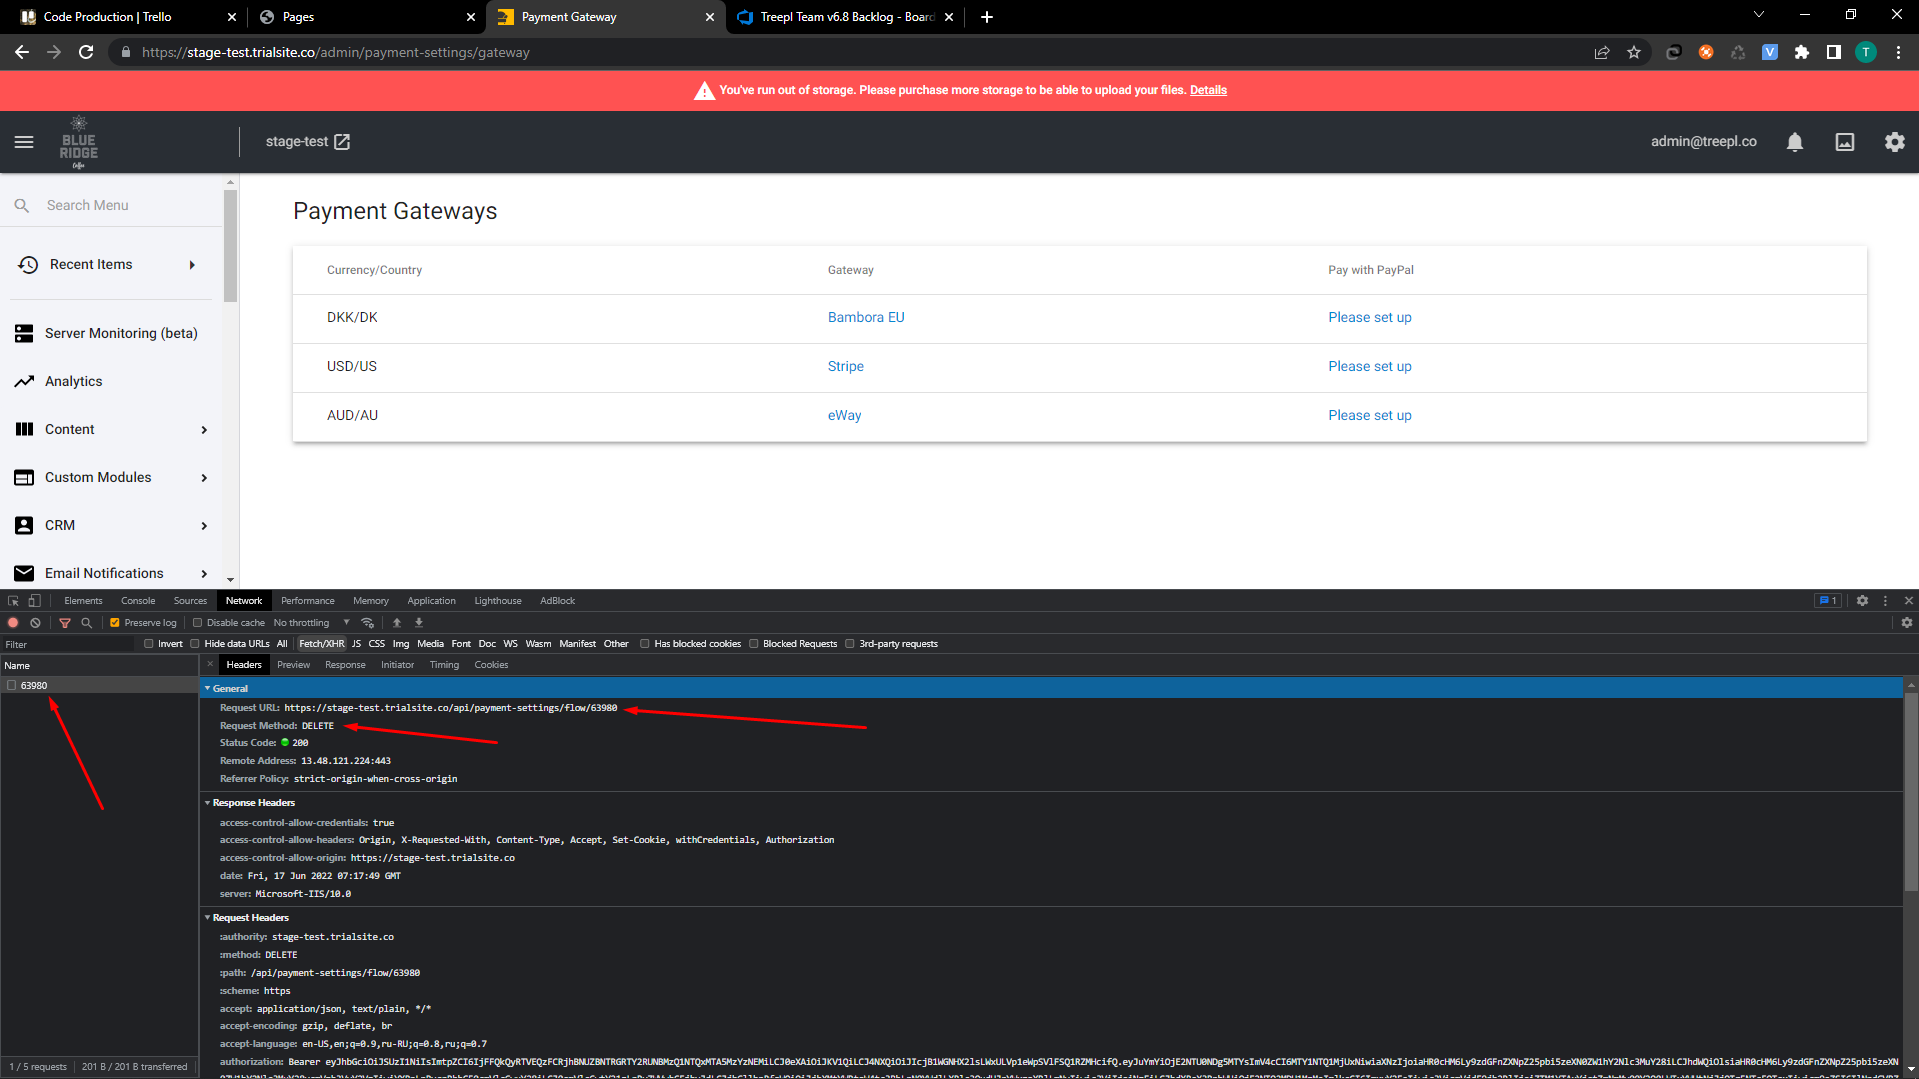The image size is (1919, 1079).
Task: Click the Server Monitoring sidebar icon
Action: coord(24,333)
